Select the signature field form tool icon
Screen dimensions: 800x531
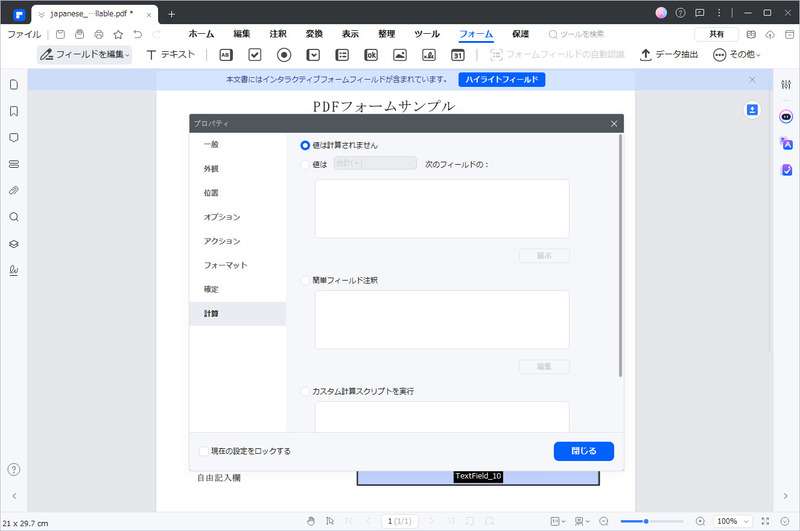pos(429,55)
